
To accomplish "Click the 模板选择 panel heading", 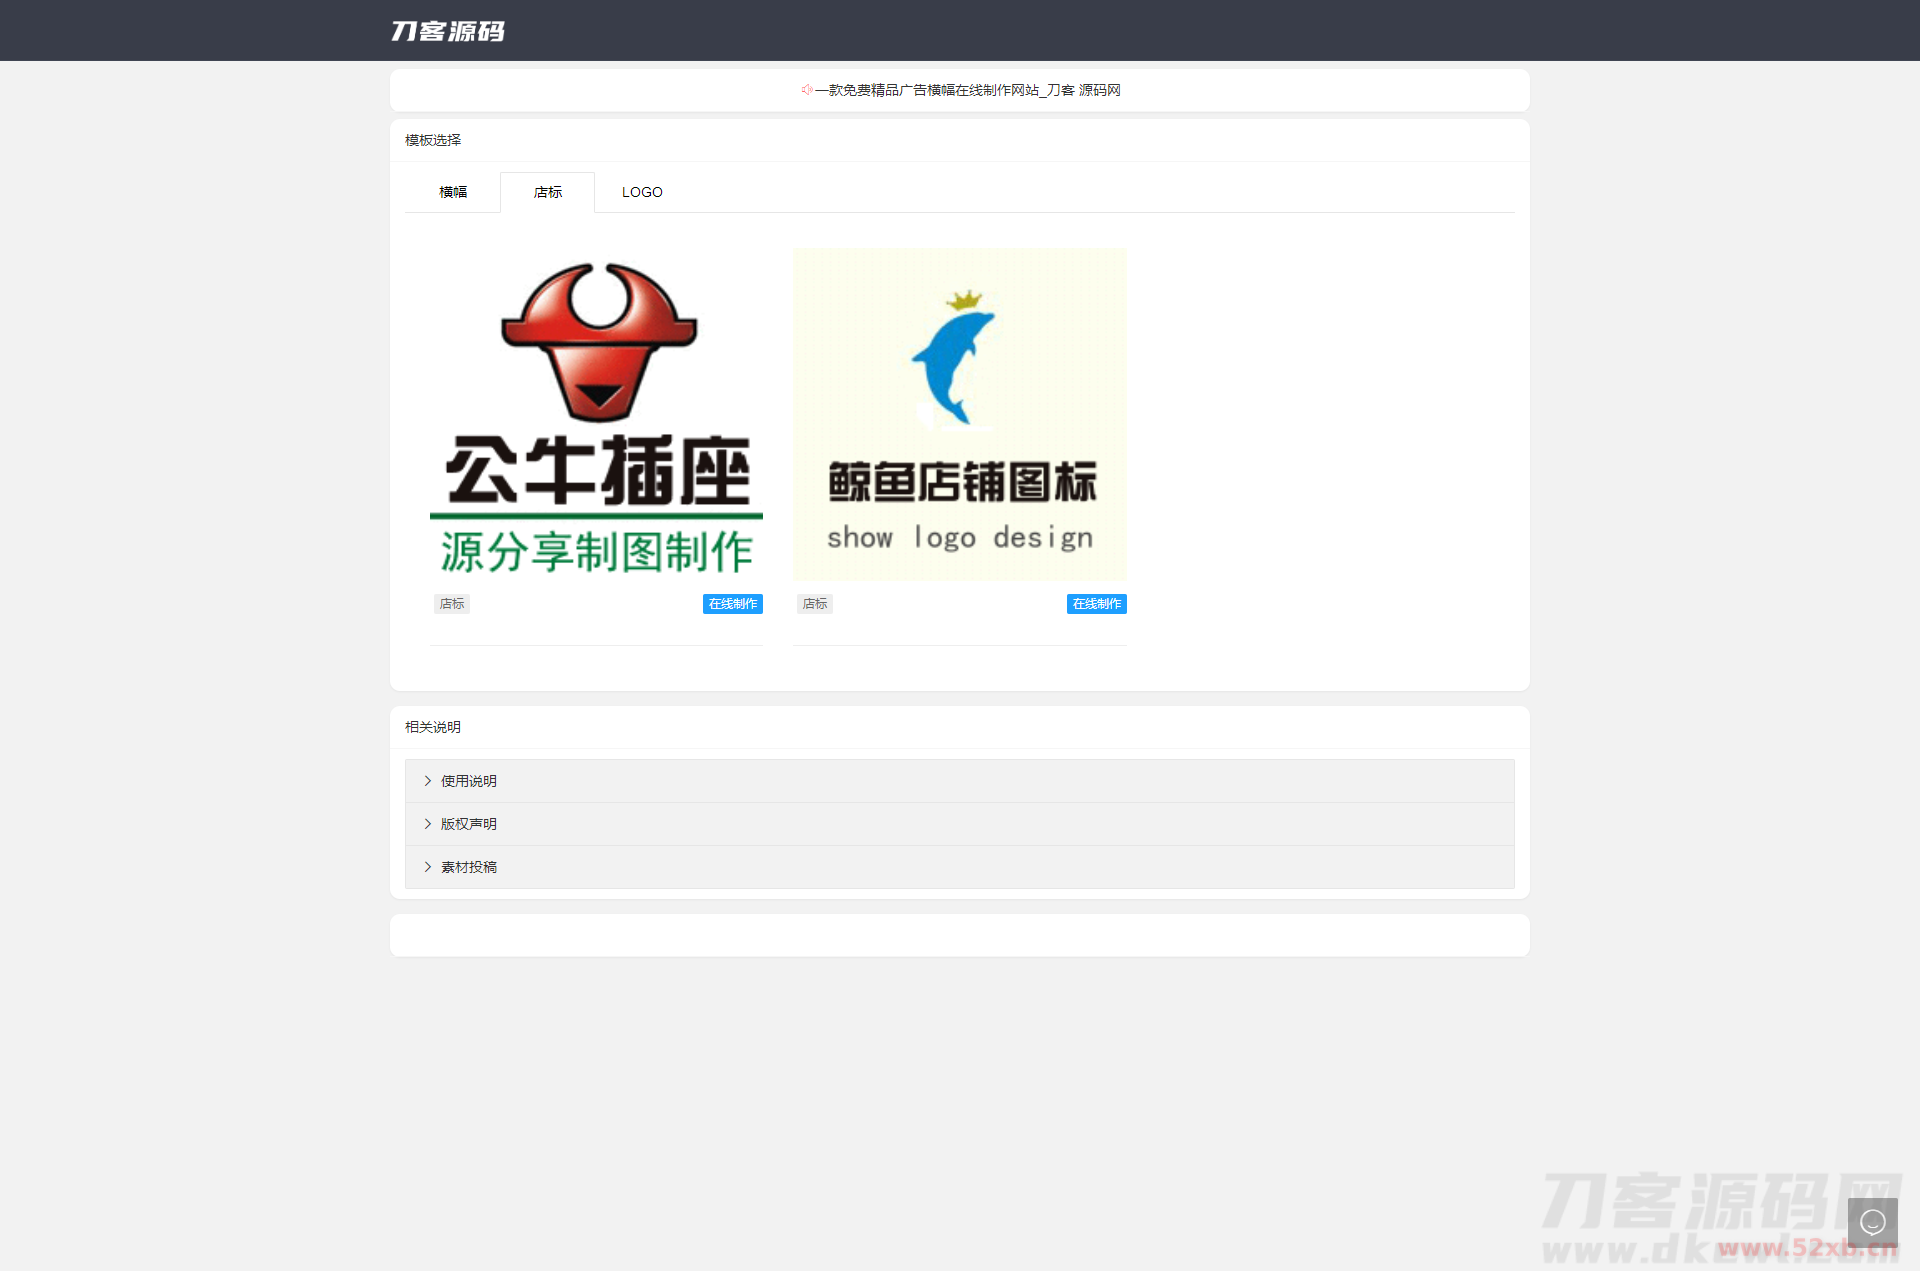I will (x=433, y=140).
